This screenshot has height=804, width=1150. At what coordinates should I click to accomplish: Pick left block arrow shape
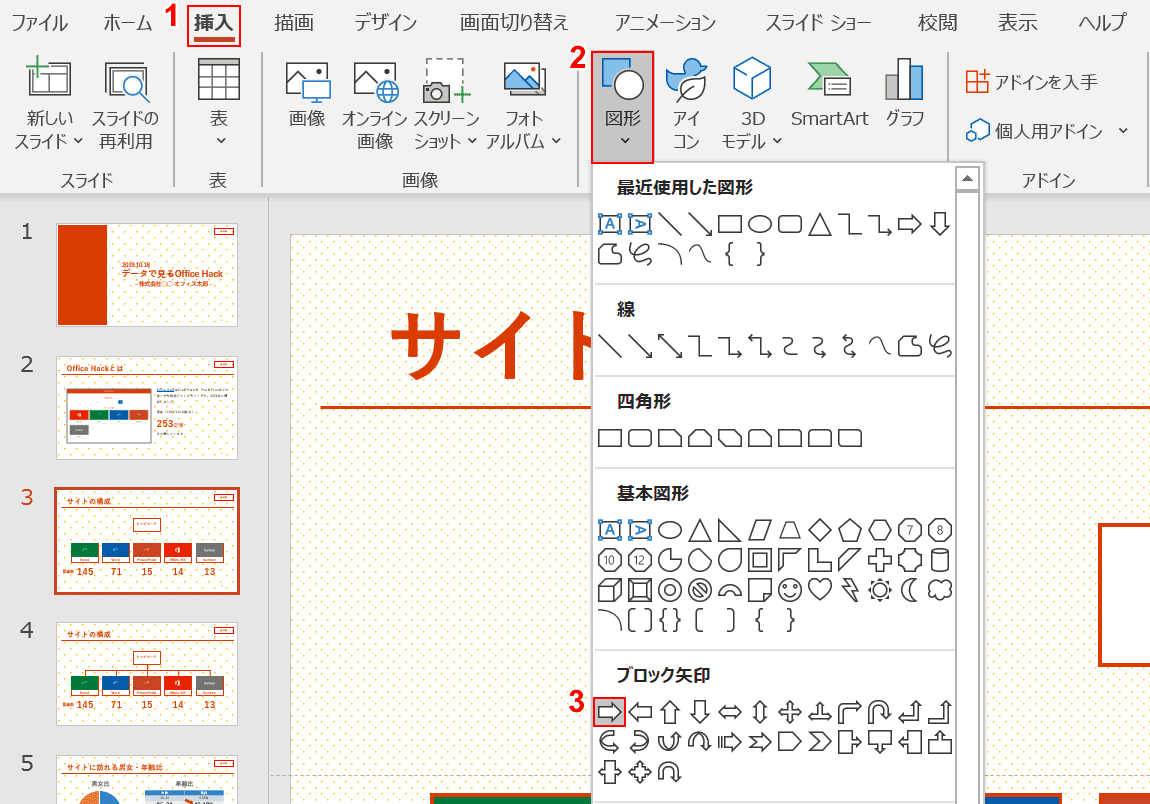point(640,712)
